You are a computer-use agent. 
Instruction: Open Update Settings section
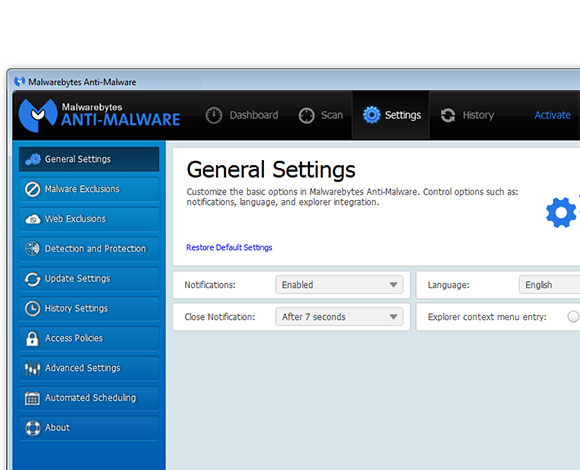tap(89, 279)
